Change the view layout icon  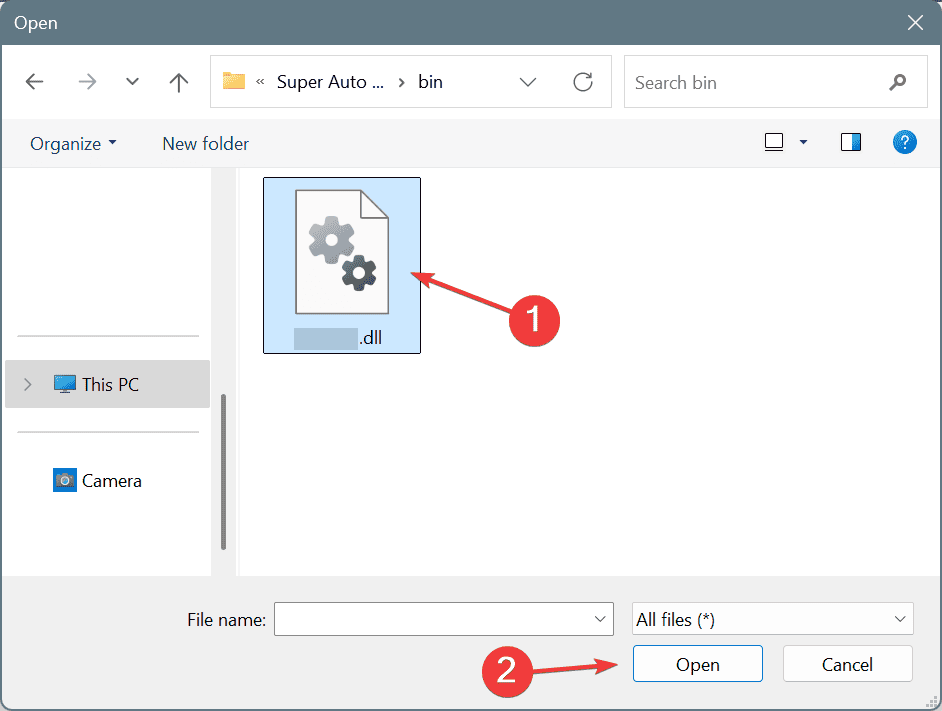pos(774,142)
